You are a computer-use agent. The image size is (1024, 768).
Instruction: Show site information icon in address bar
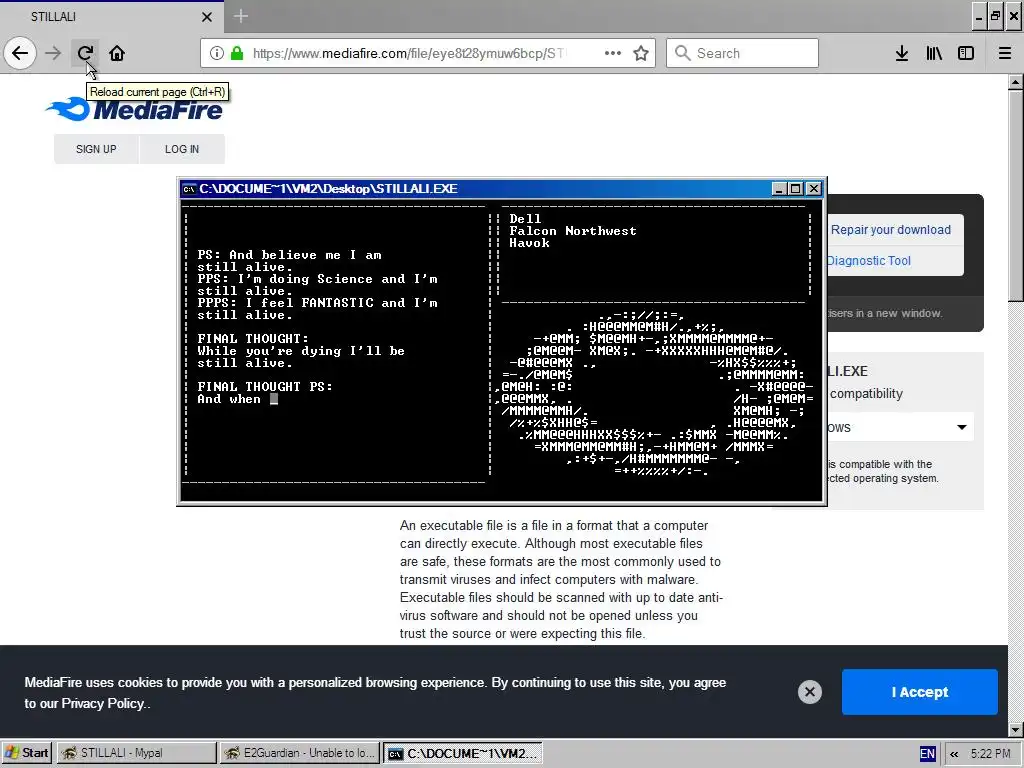point(217,53)
